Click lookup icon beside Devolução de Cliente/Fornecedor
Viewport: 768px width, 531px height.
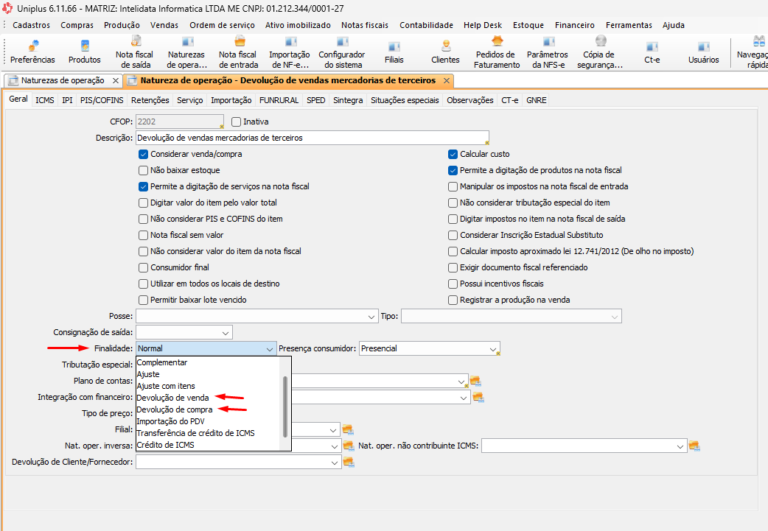pyautogui.click(x=348, y=462)
